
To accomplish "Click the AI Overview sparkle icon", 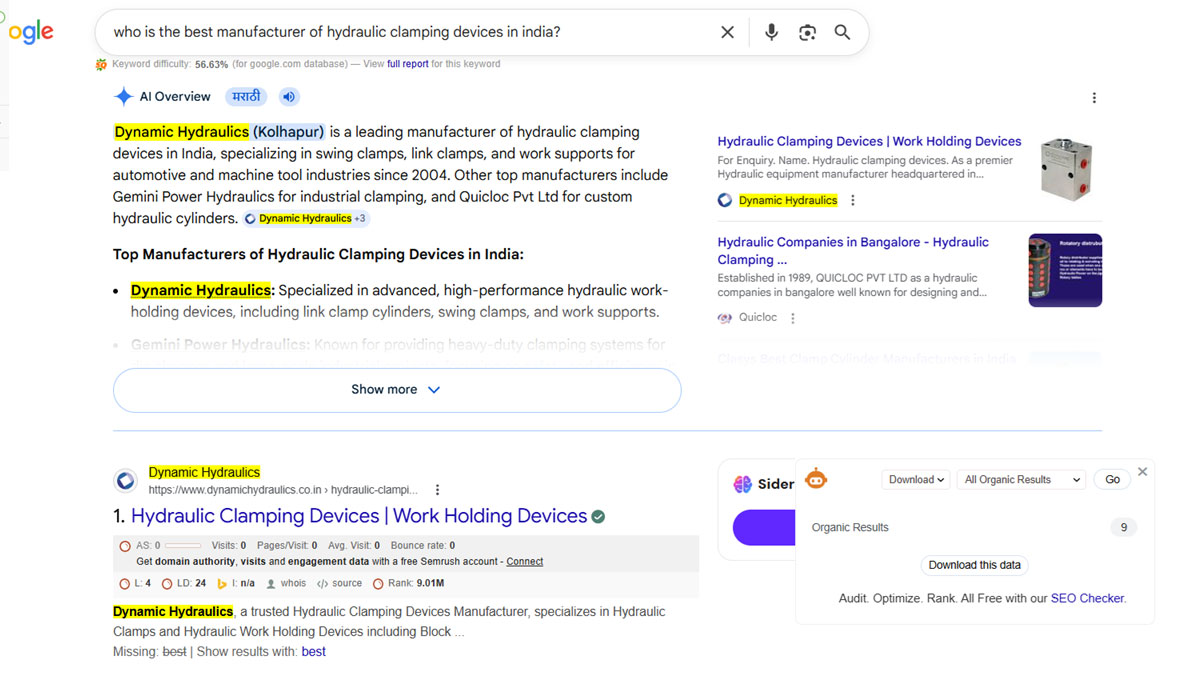I will tap(123, 97).
